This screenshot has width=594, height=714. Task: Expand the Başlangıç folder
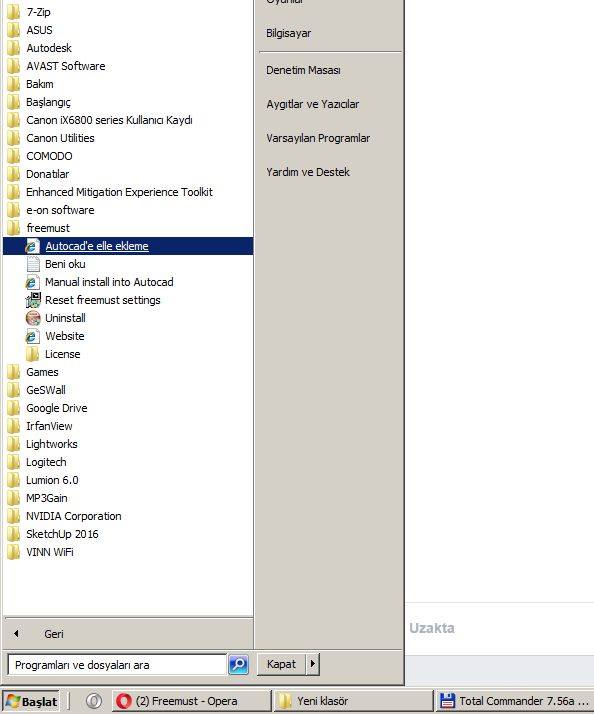(x=48, y=102)
